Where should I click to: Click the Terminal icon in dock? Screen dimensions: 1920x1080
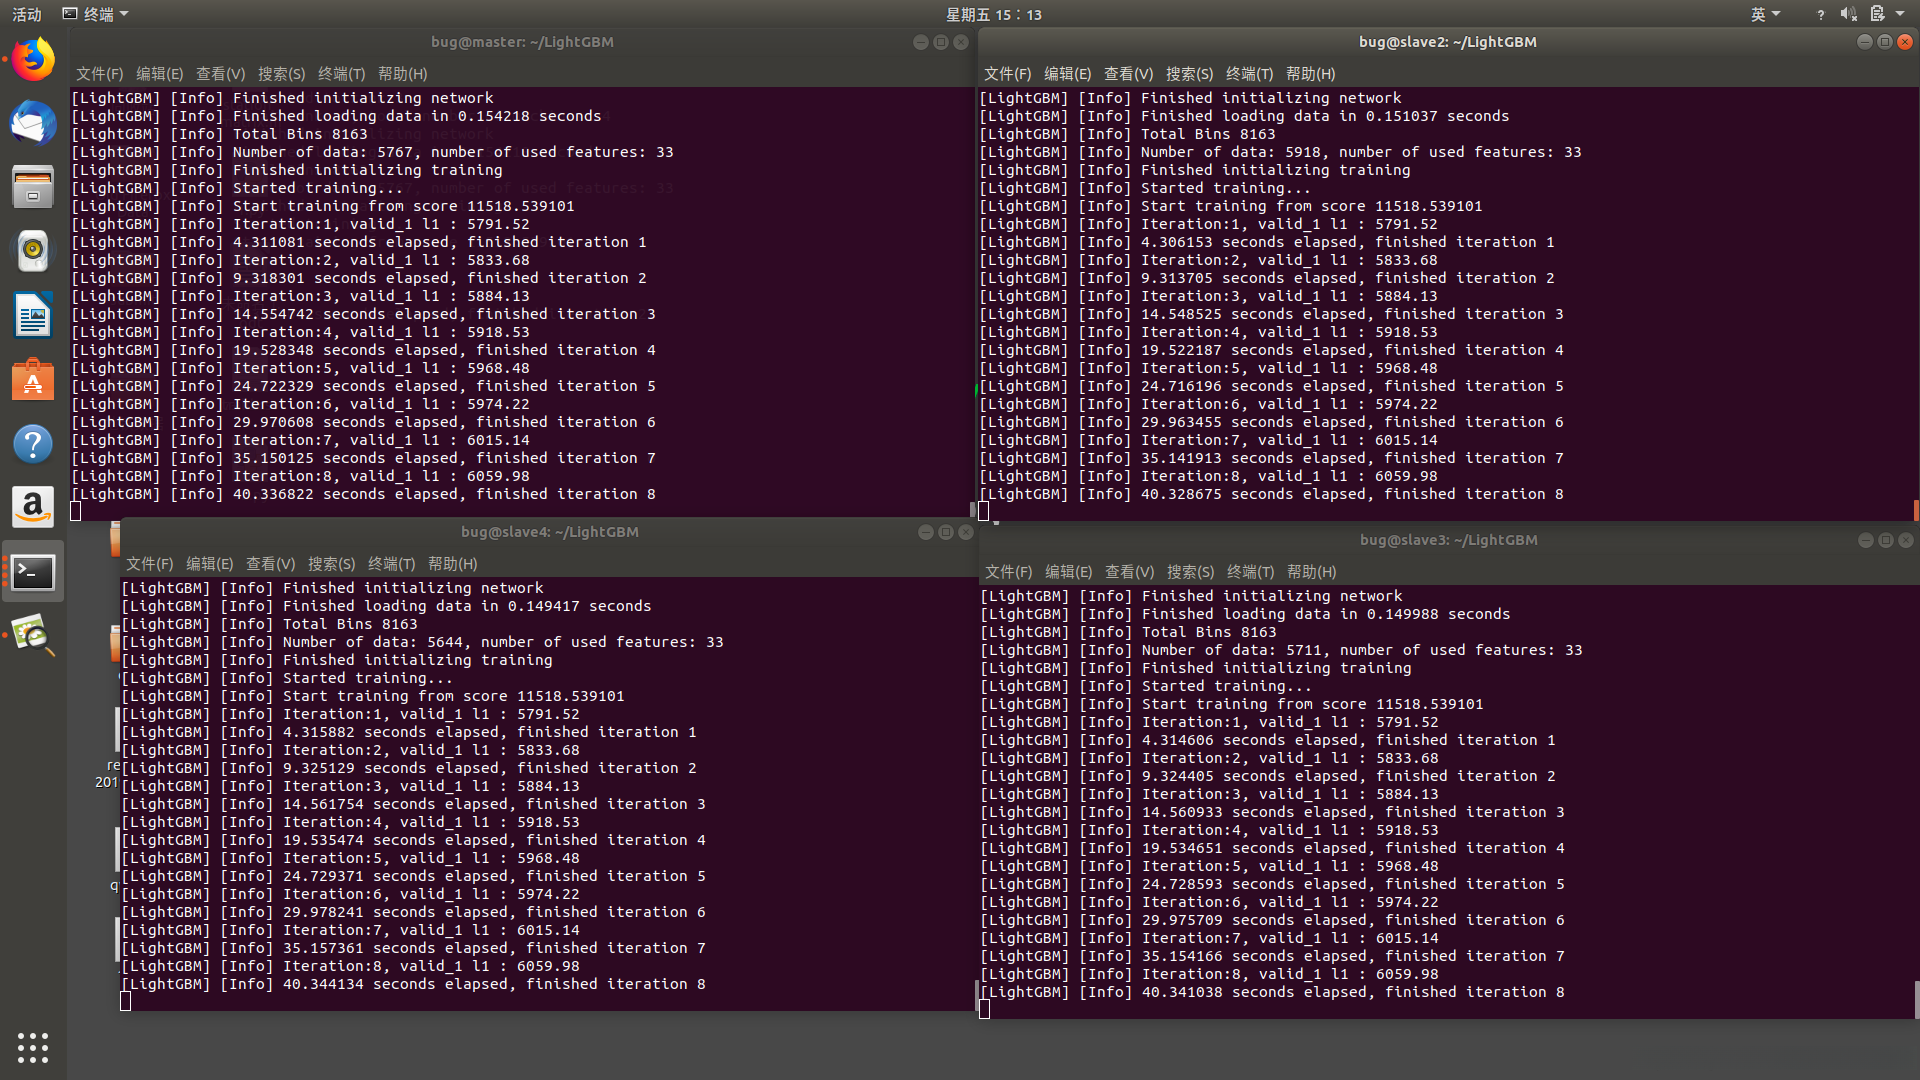point(33,572)
